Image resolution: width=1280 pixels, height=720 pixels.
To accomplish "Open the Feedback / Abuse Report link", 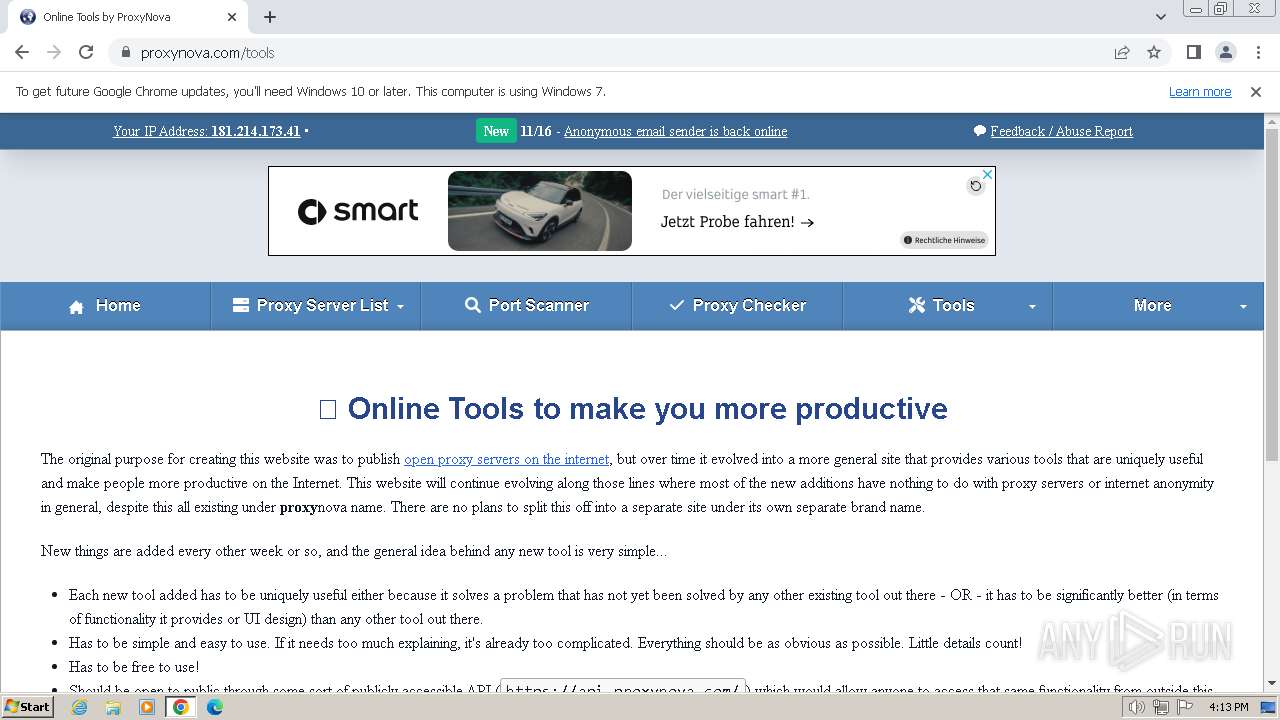I will tap(1061, 131).
